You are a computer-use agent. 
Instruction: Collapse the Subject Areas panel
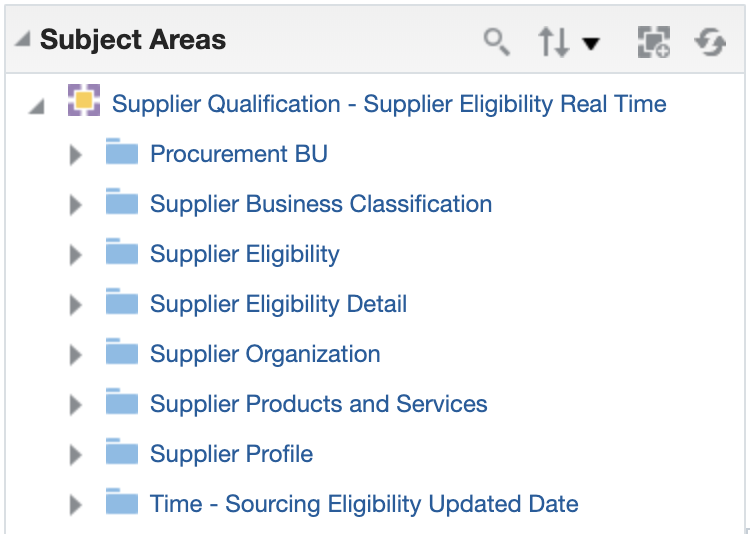click(x=21, y=41)
